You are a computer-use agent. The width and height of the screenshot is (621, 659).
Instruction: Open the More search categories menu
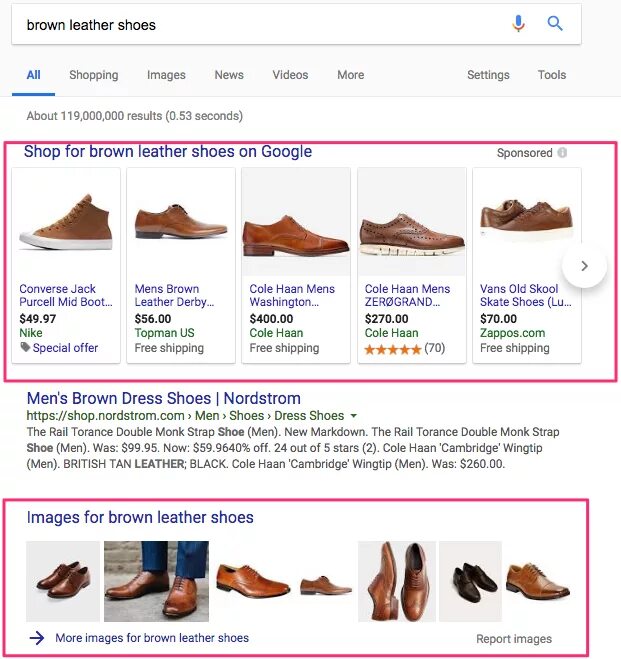tap(350, 75)
